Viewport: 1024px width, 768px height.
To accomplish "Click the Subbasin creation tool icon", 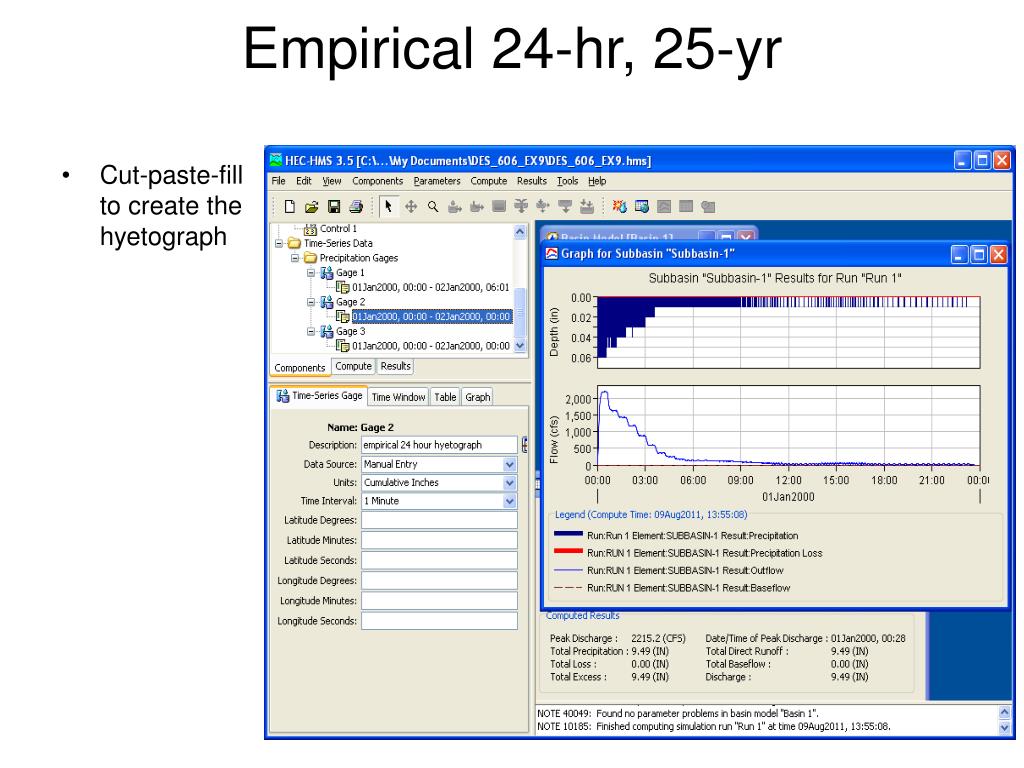I will 455,207.
